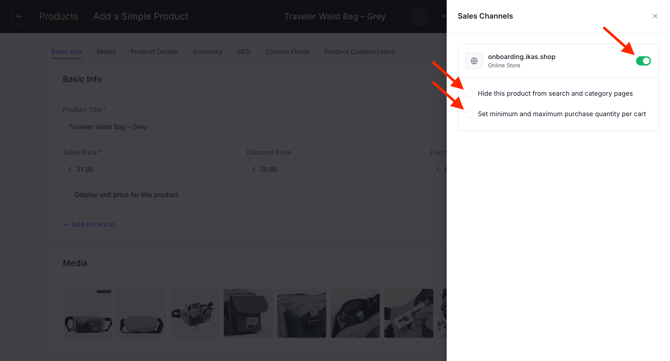Screen dimensions: 670x361
Task: Click the Add Price List link
Action: point(89,225)
